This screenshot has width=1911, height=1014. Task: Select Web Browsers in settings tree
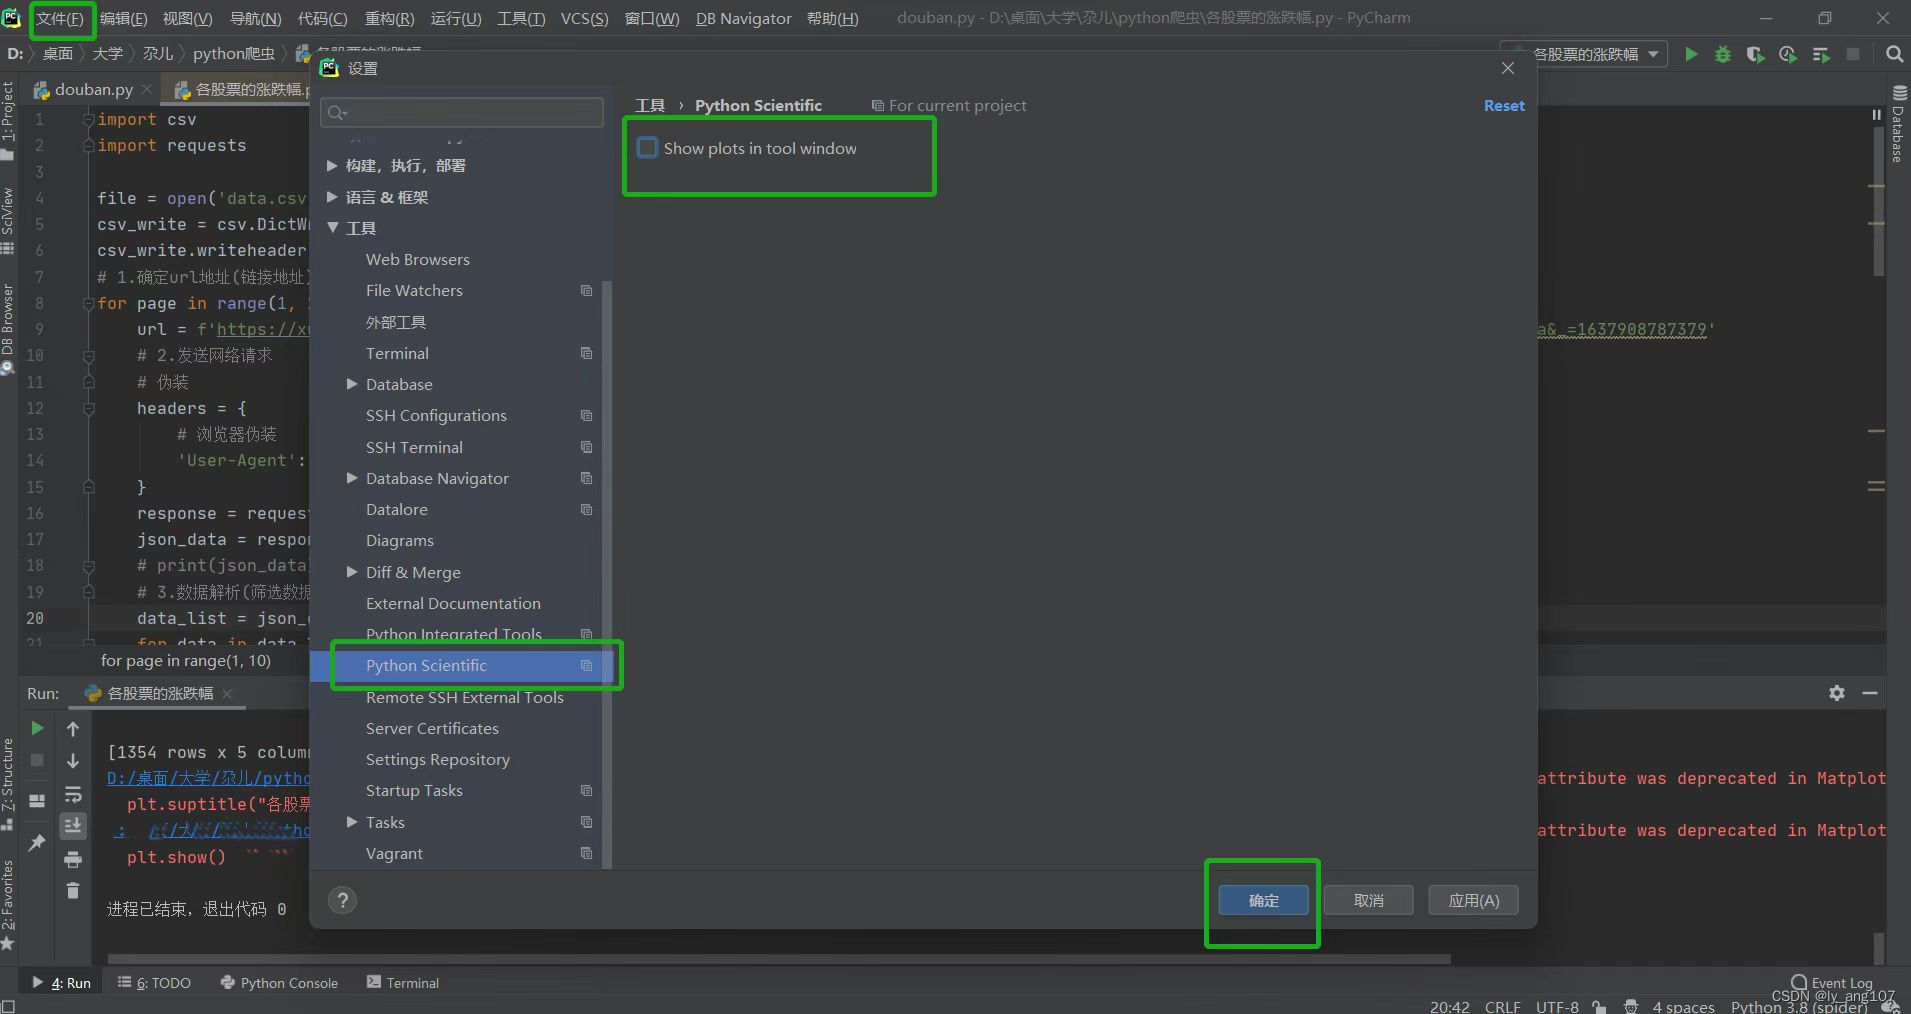tap(418, 259)
